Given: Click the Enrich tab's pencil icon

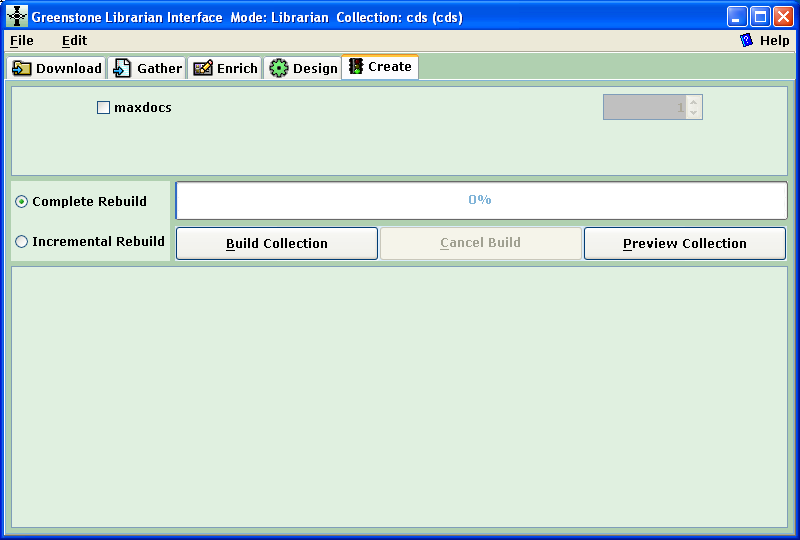Looking at the screenshot, I should point(203,68).
